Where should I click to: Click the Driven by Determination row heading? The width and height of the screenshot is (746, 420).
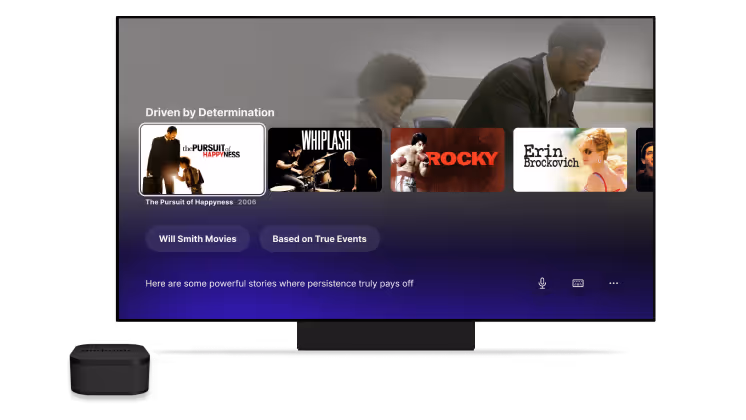210,112
